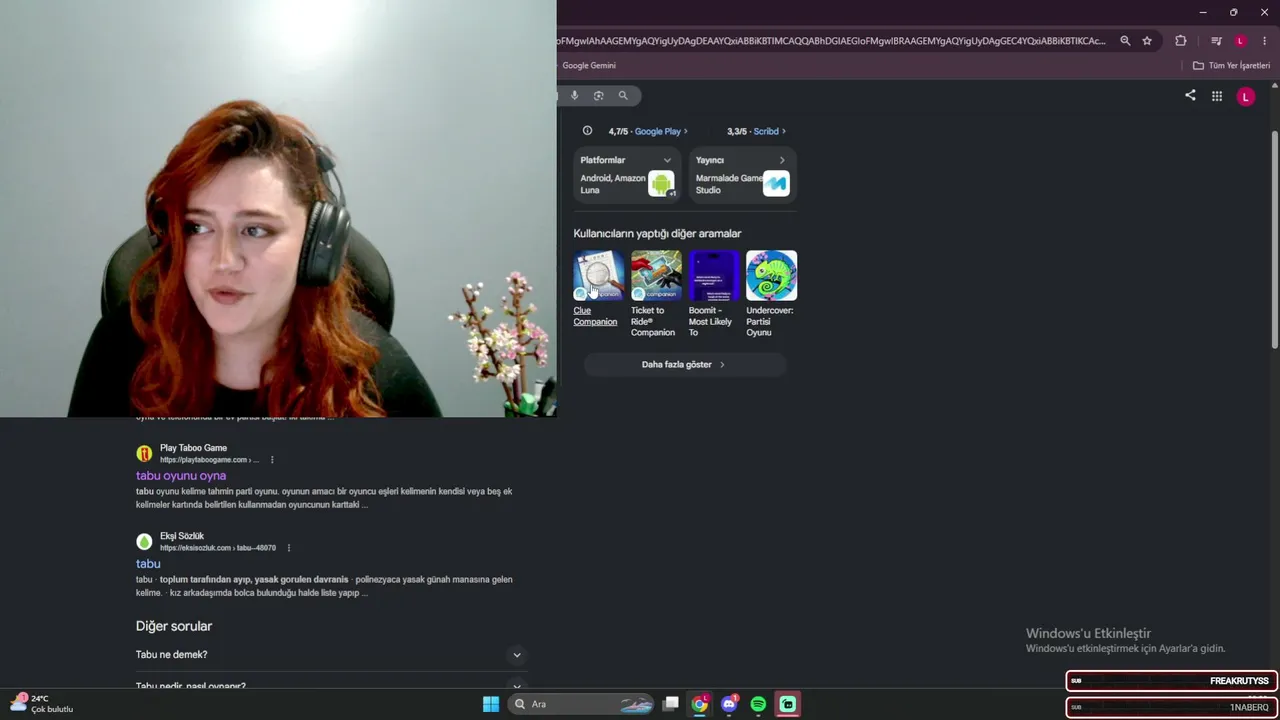This screenshot has height=720, width=1280.
Task: Click the Play Taboo Game site favicon
Action: pos(144,453)
